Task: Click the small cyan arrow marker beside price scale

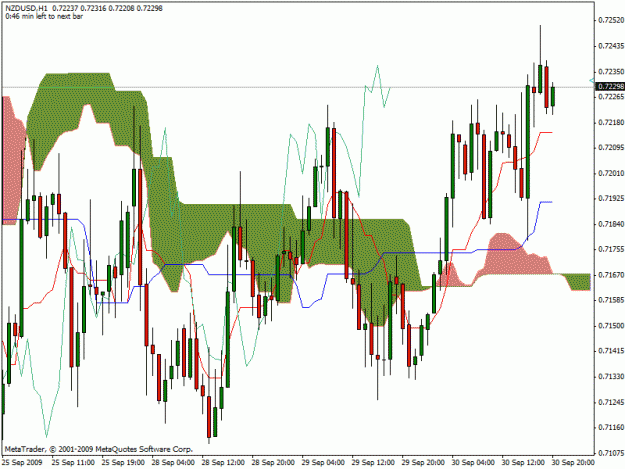Action: point(592,81)
